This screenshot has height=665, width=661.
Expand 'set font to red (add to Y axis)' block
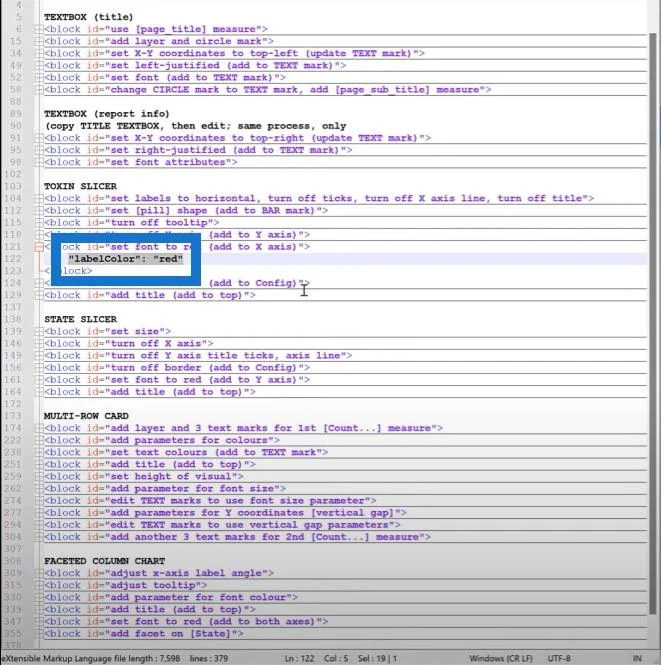click(x=39, y=380)
